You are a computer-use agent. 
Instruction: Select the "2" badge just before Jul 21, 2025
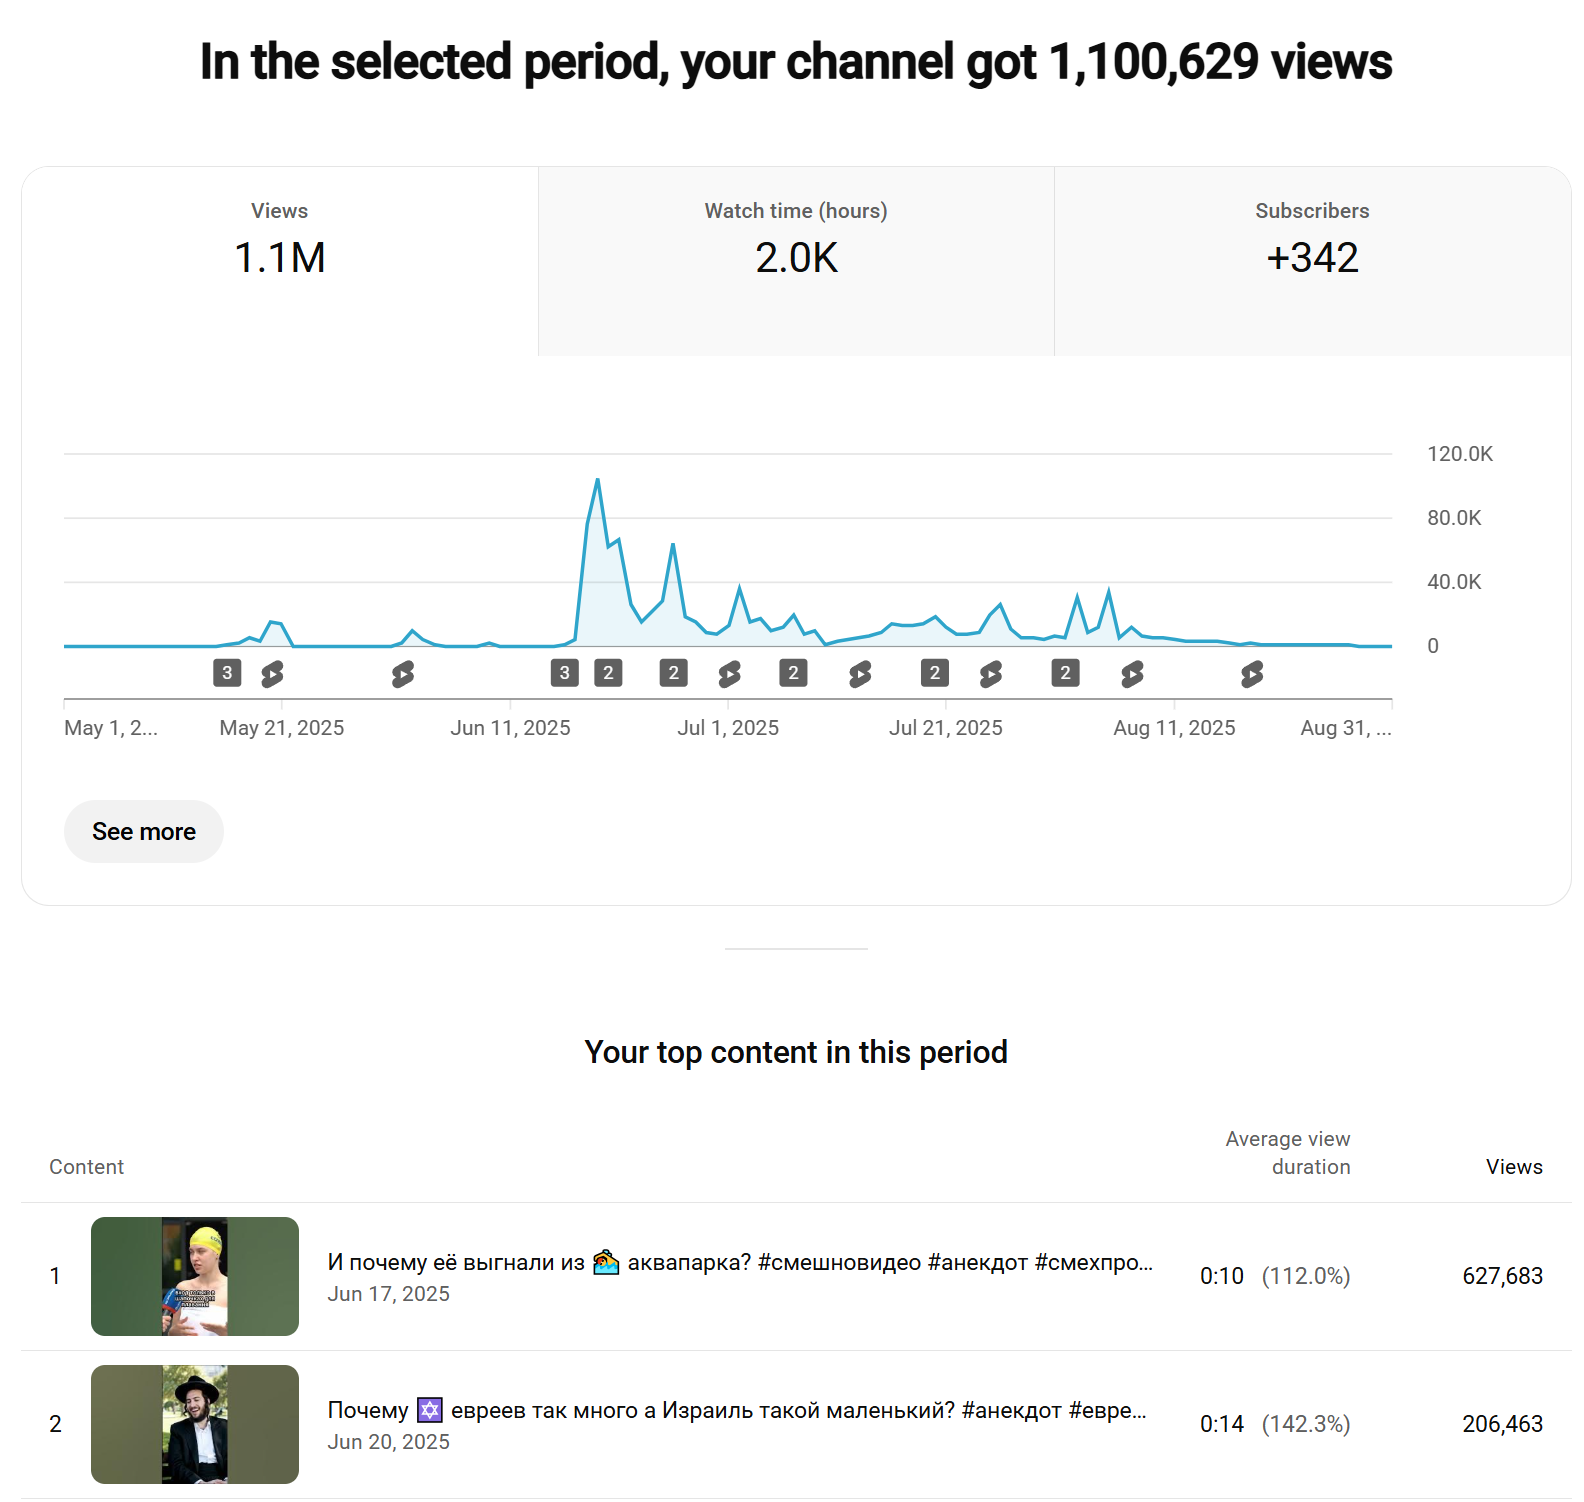tap(935, 673)
